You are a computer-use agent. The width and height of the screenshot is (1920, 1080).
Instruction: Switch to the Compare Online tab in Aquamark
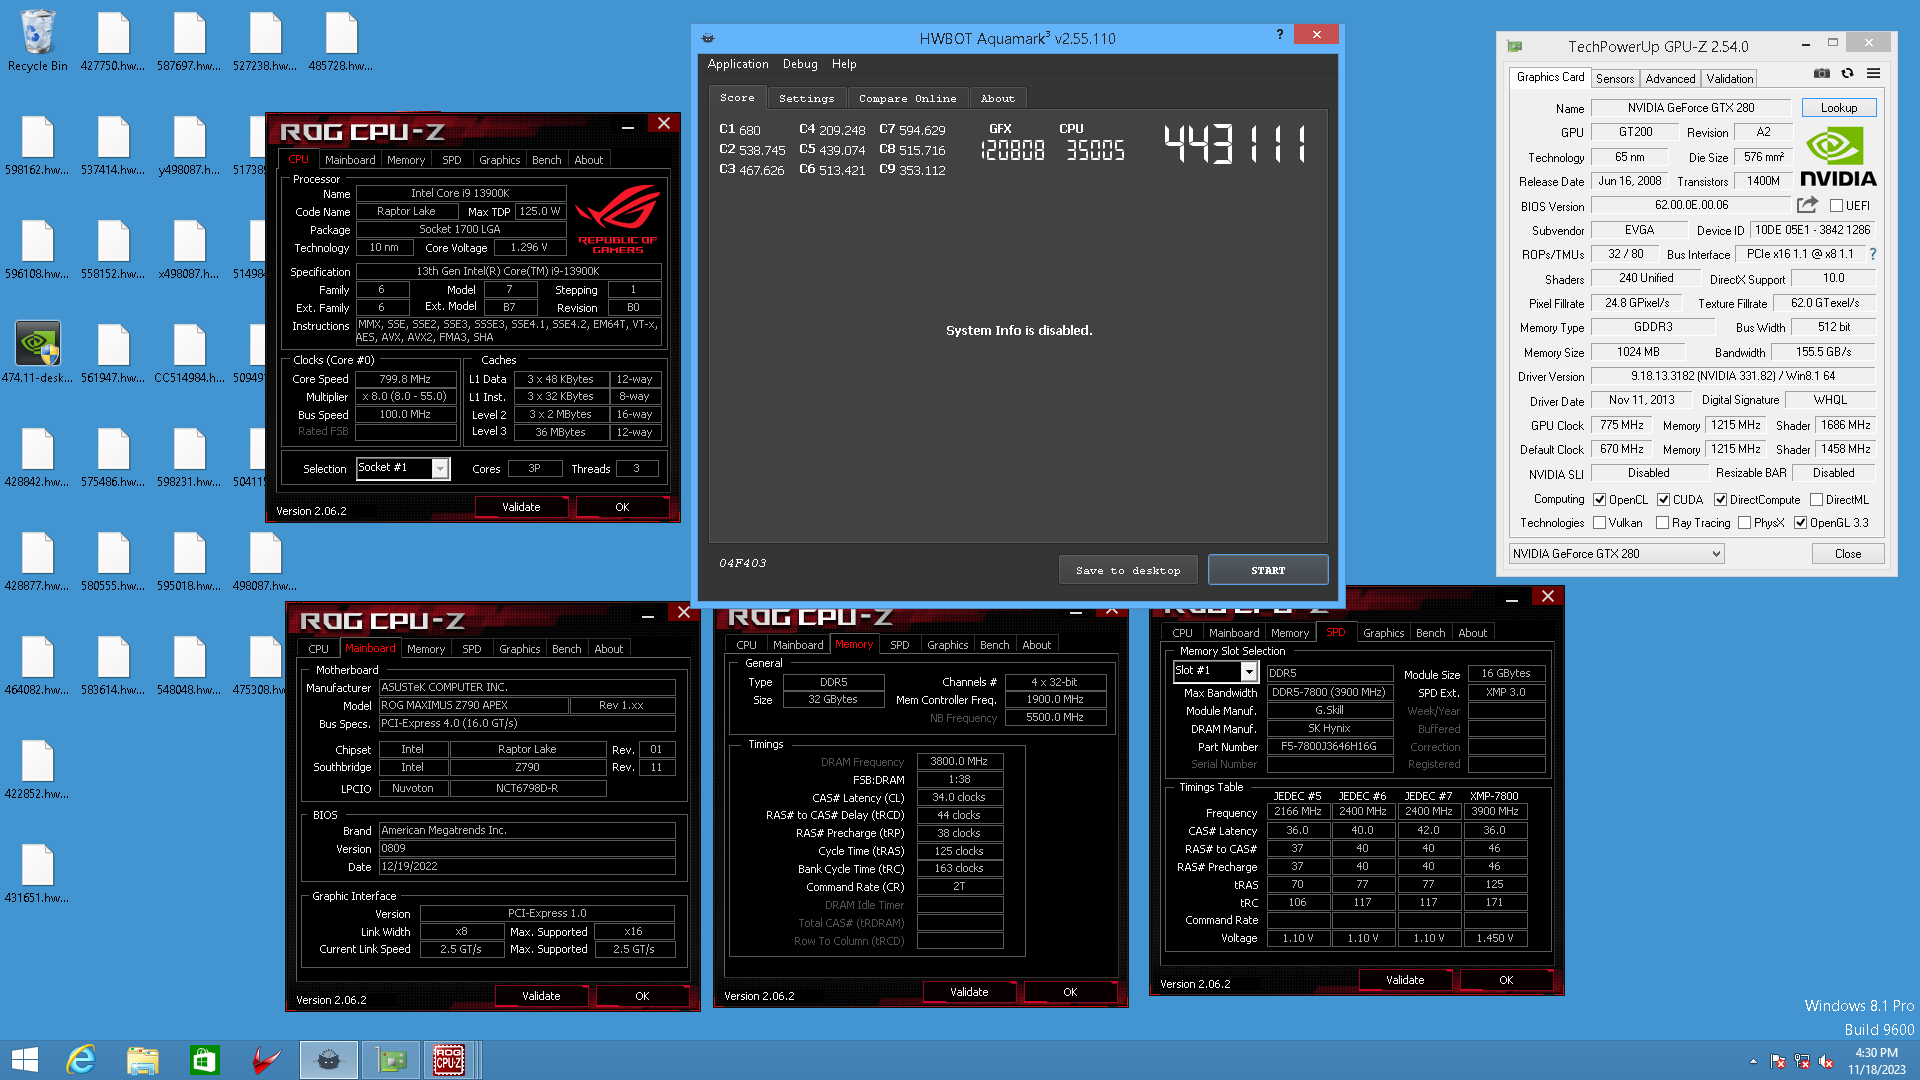pyautogui.click(x=907, y=98)
